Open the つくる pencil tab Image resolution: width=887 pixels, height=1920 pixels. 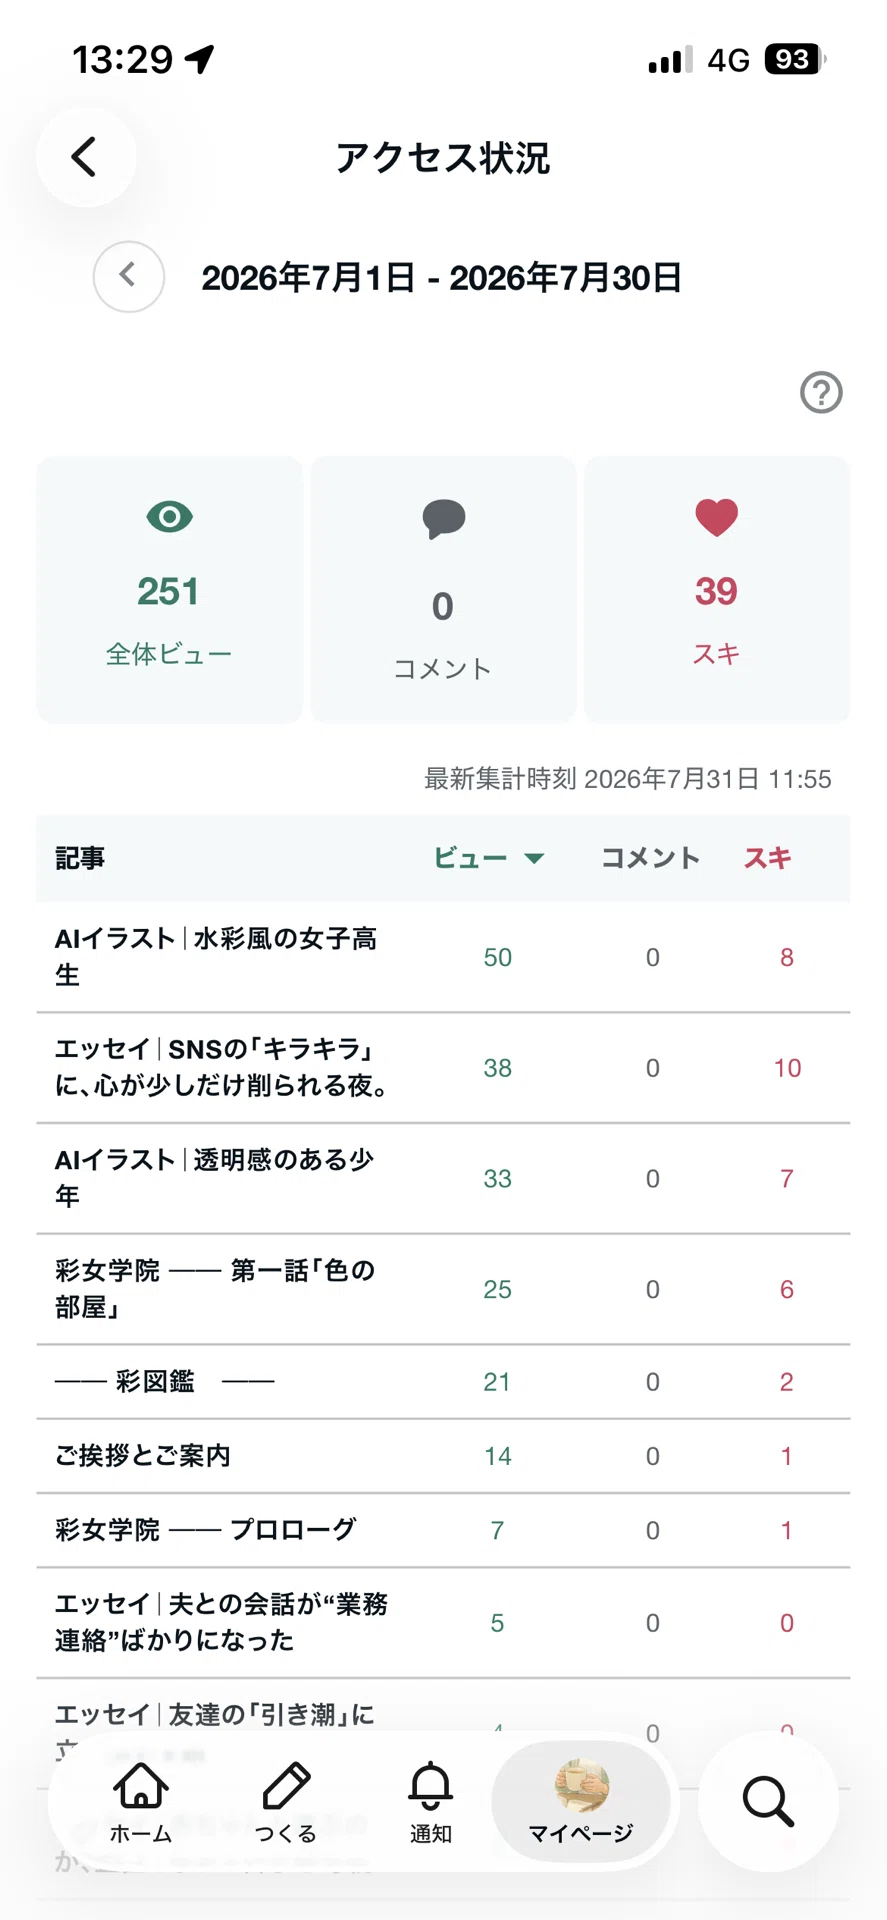coord(286,1802)
